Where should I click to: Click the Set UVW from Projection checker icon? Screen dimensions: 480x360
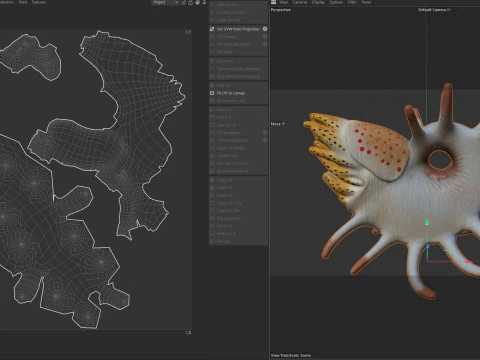pyautogui.click(x=212, y=29)
